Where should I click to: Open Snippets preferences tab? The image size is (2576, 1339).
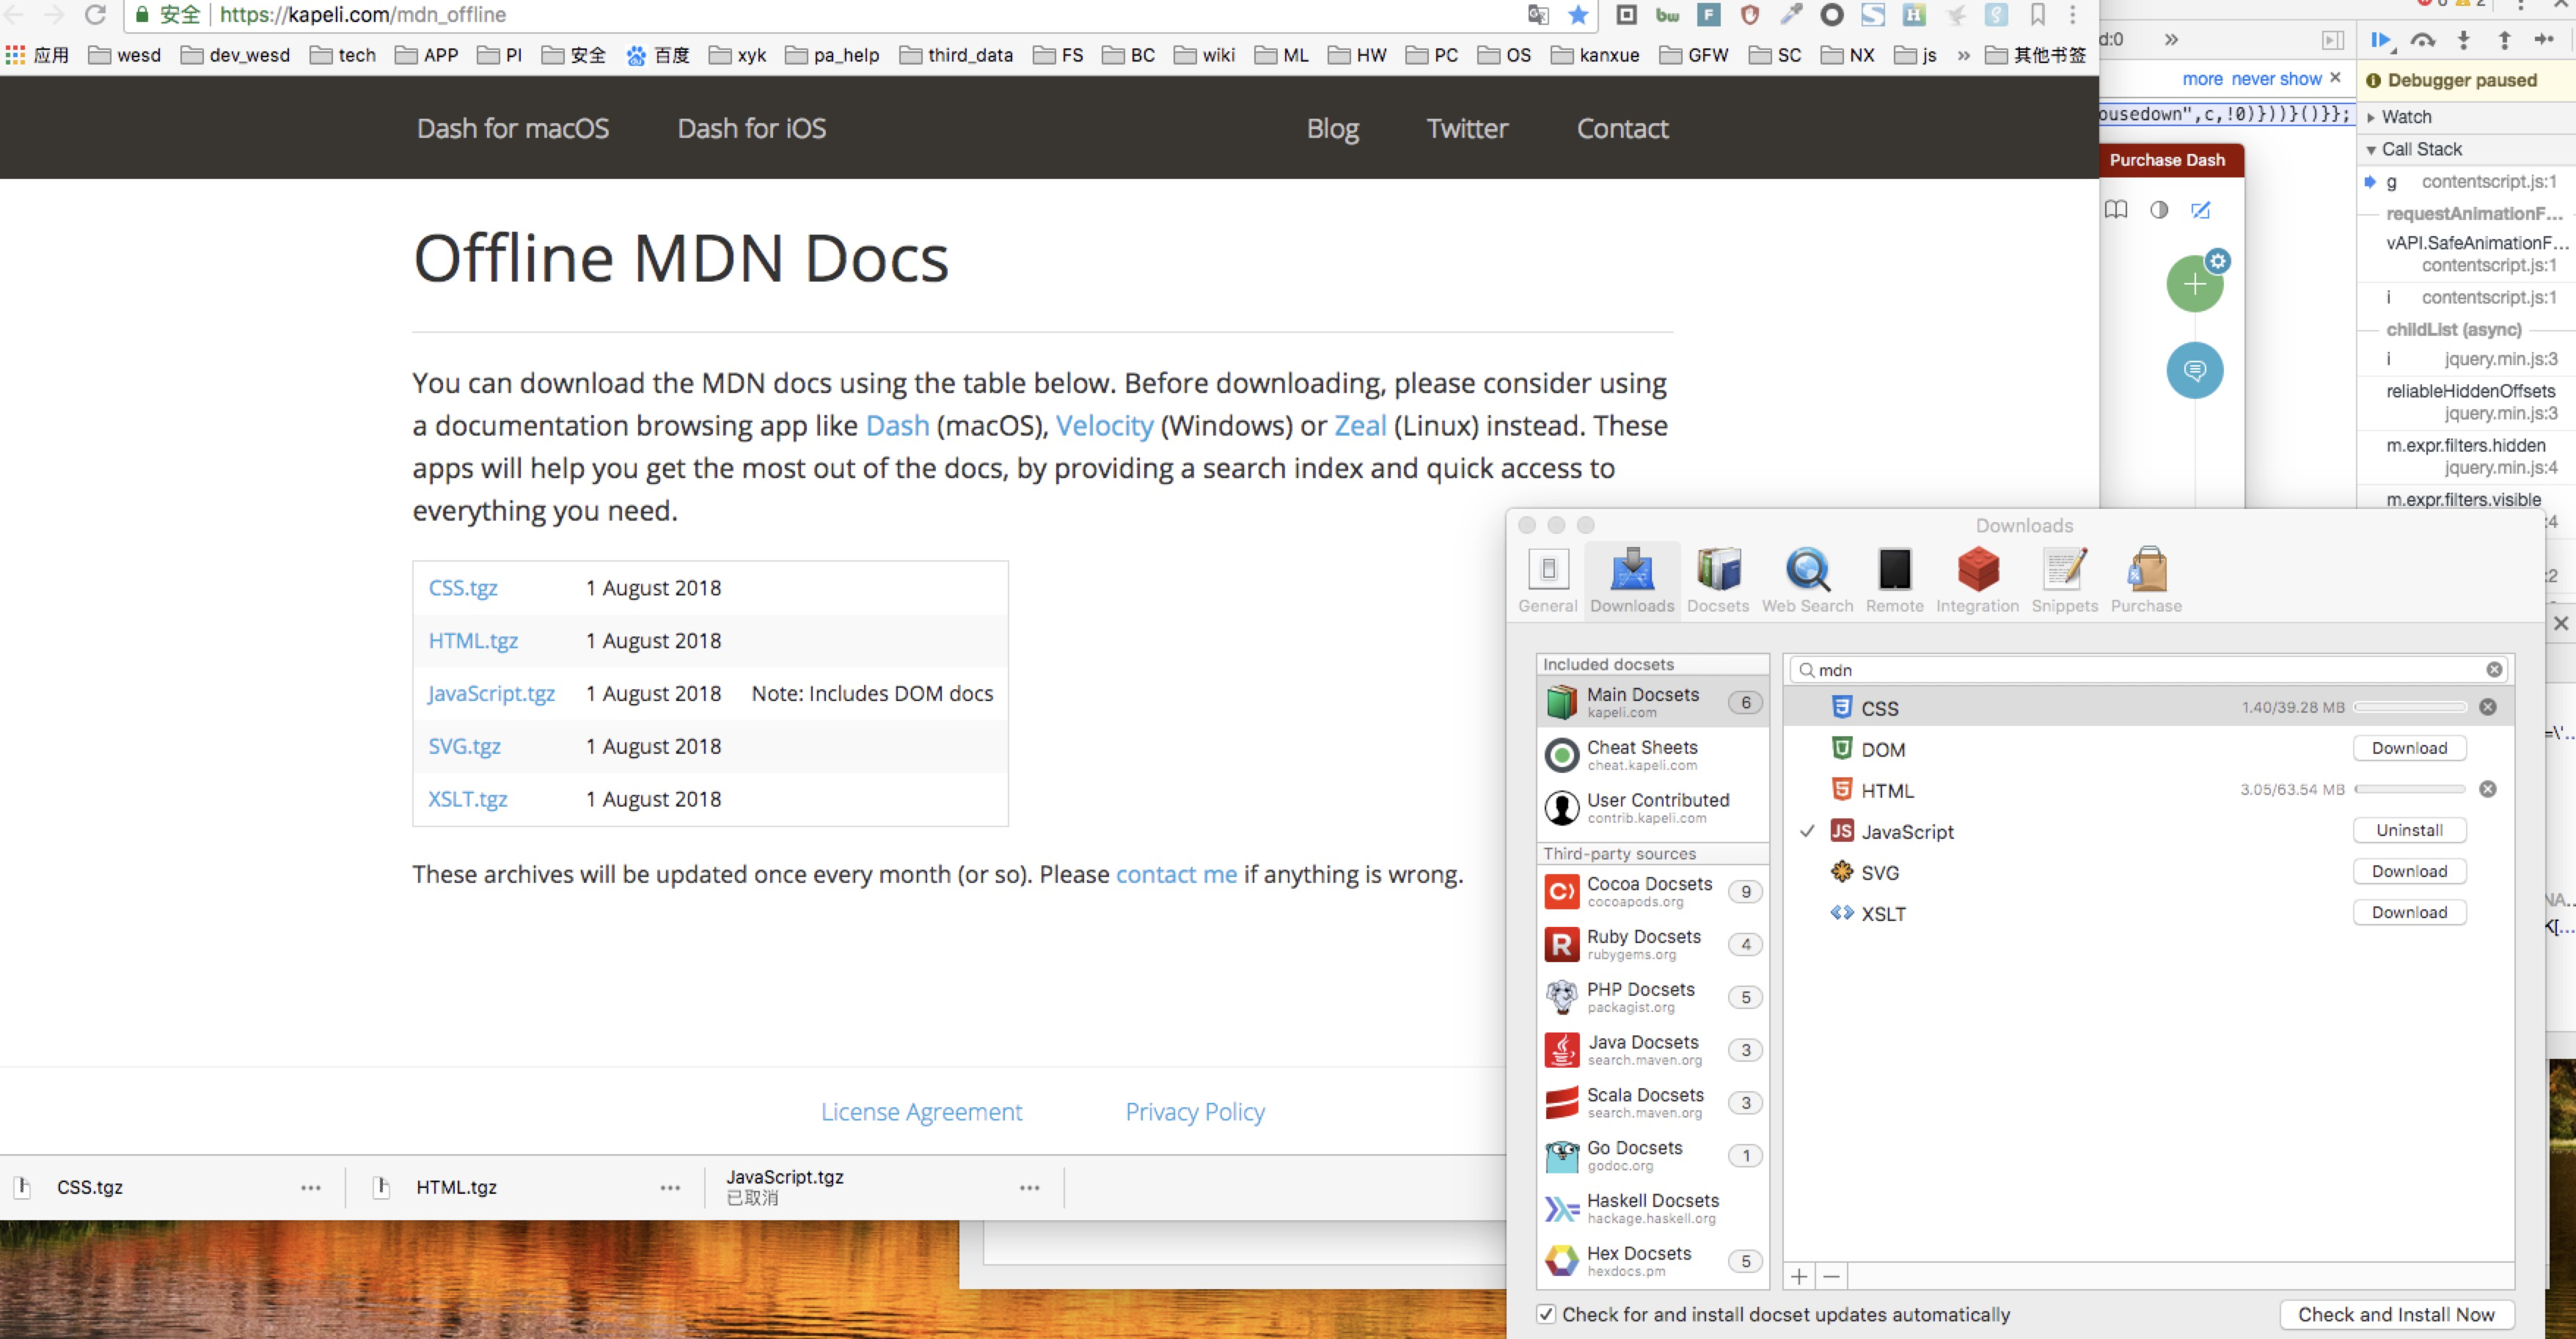click(x=2064, y=581)
